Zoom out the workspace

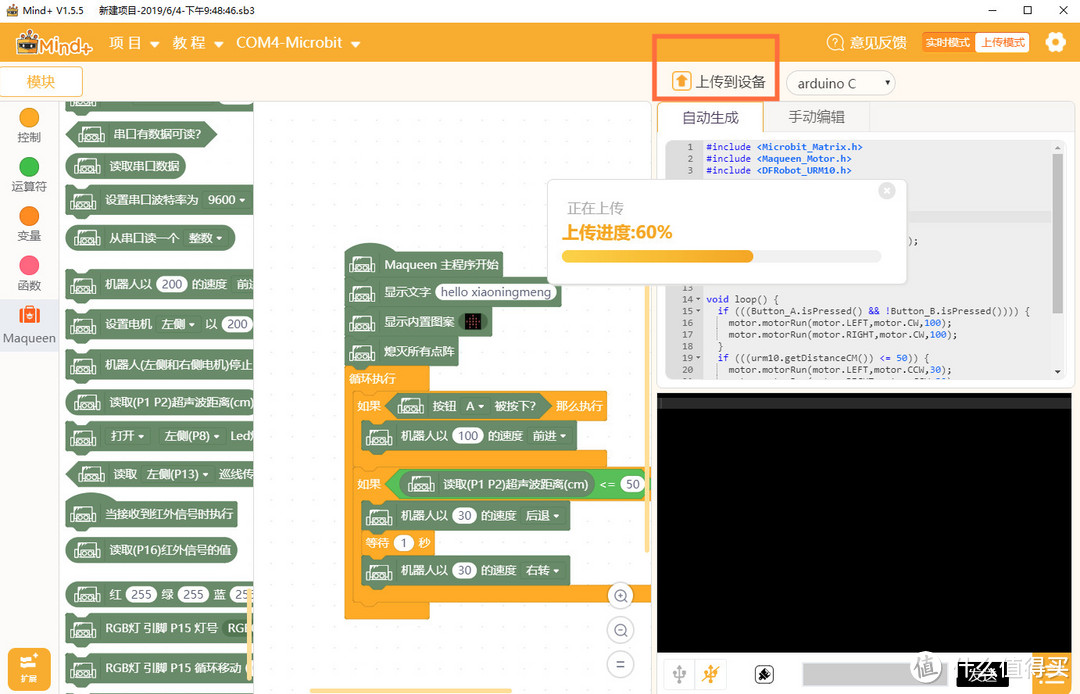(x=621, y=630)
